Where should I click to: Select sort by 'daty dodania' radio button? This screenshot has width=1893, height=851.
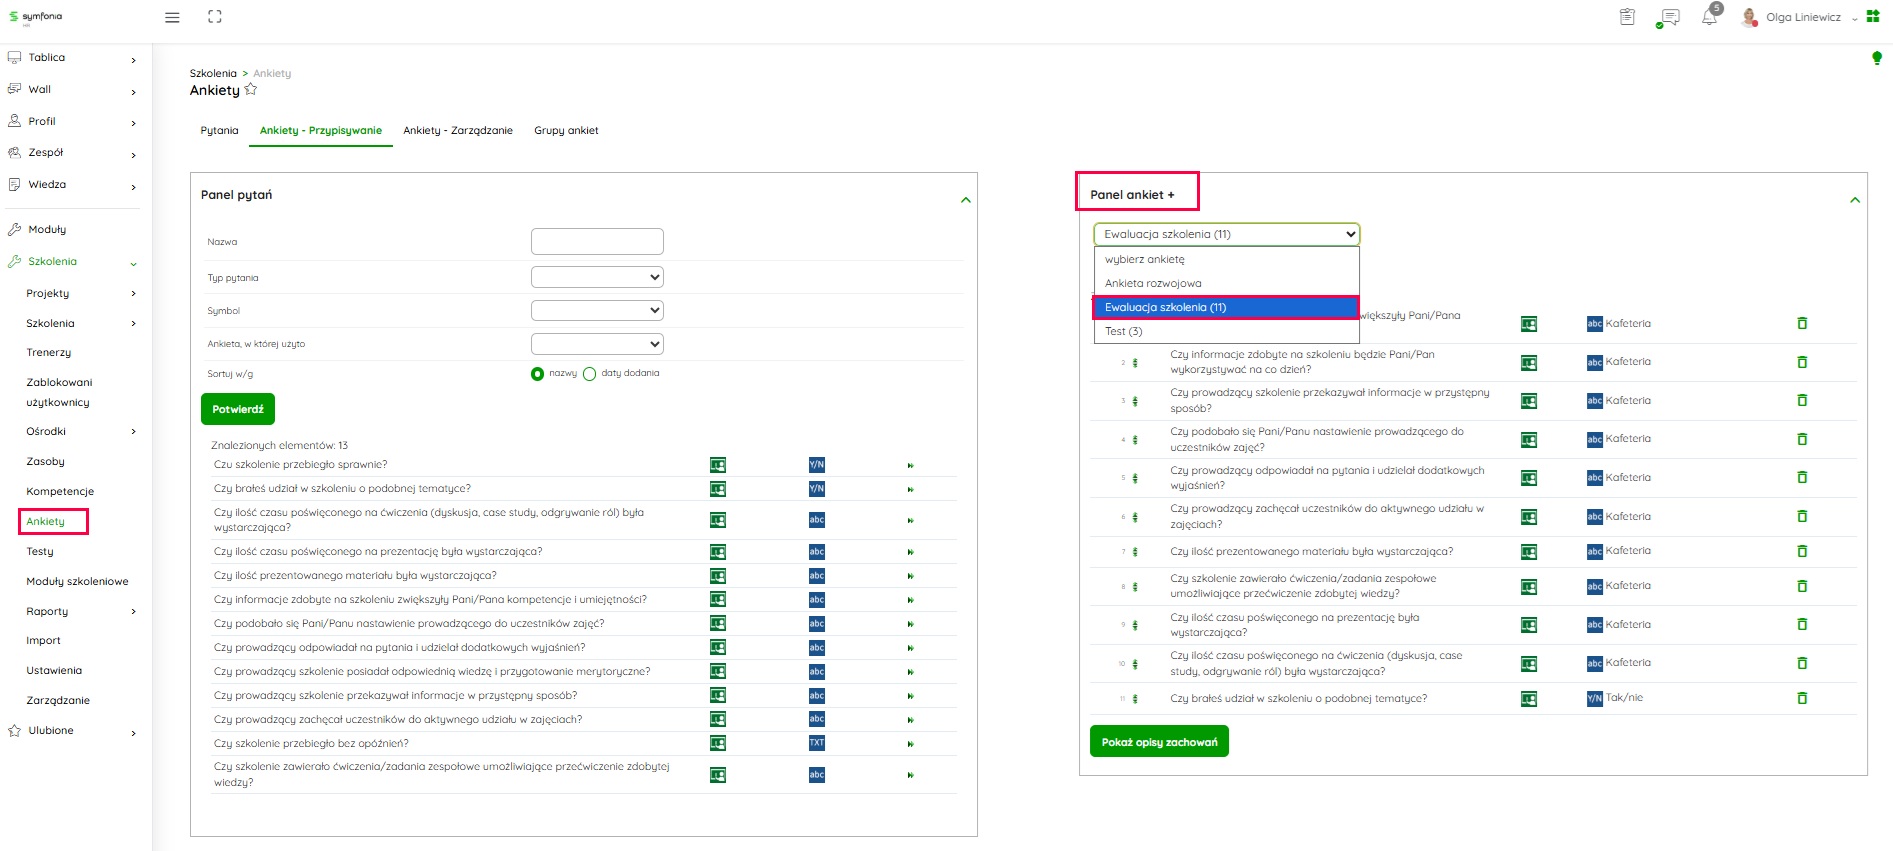tap(590, 374)
